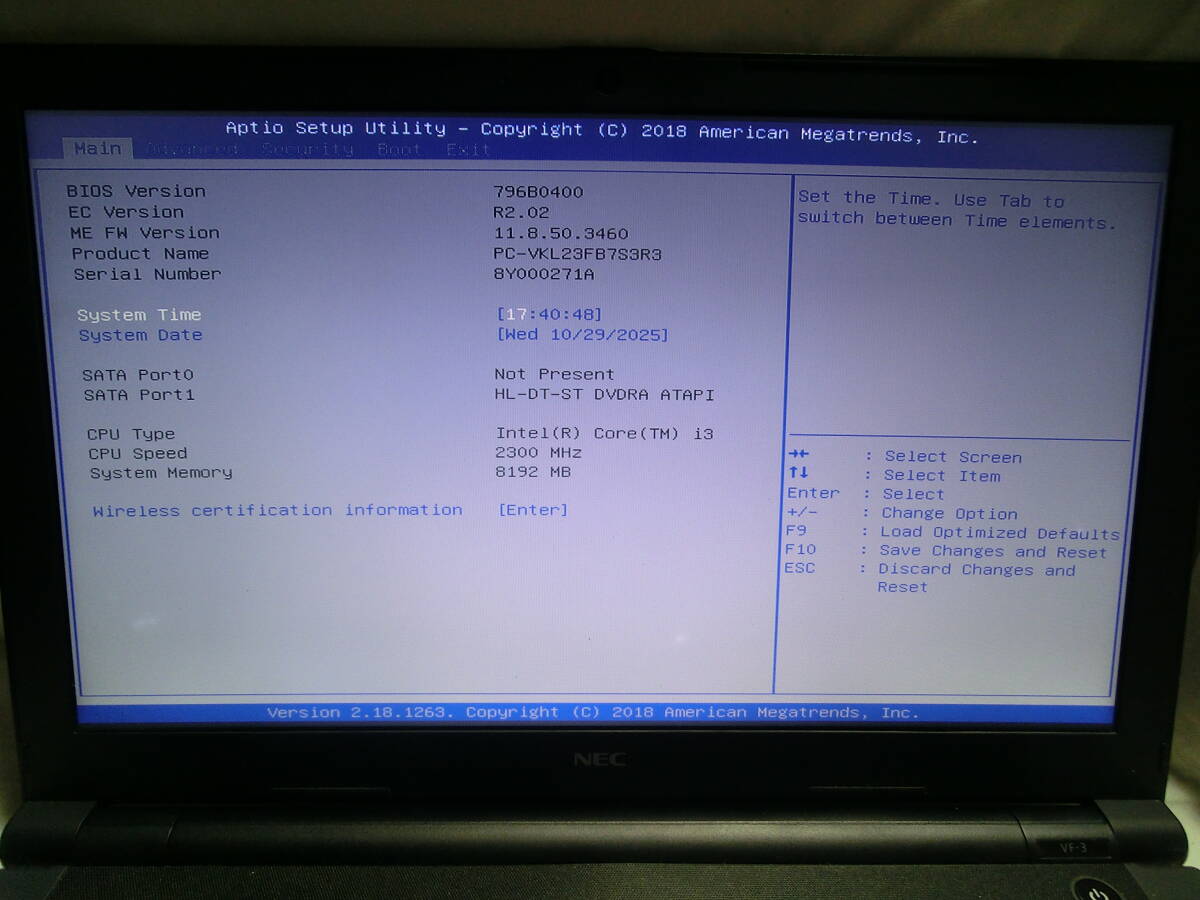
Task: Click the System Time value 17:40:48
Action: (x=549, y=314)
